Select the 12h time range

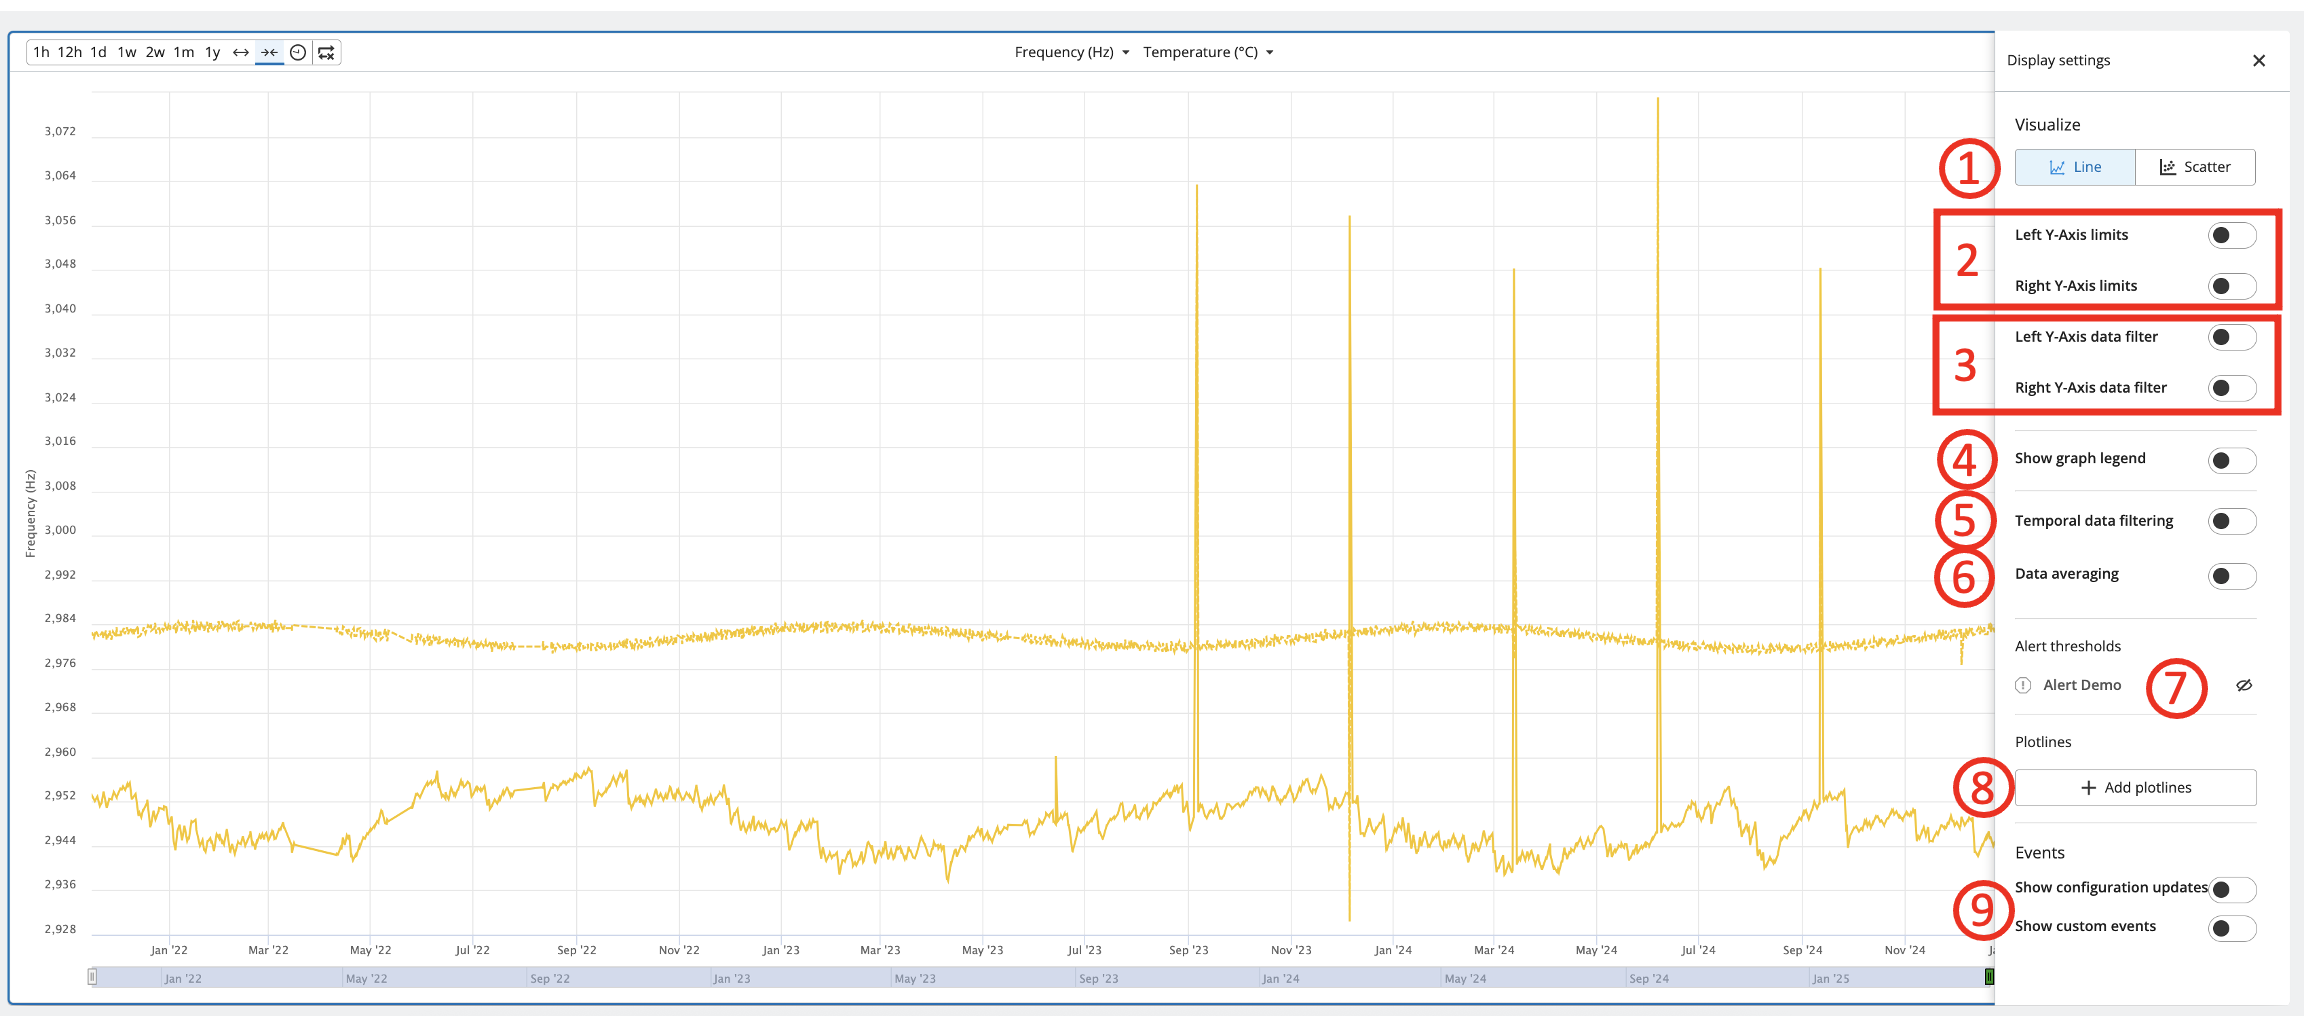[70, 53]
